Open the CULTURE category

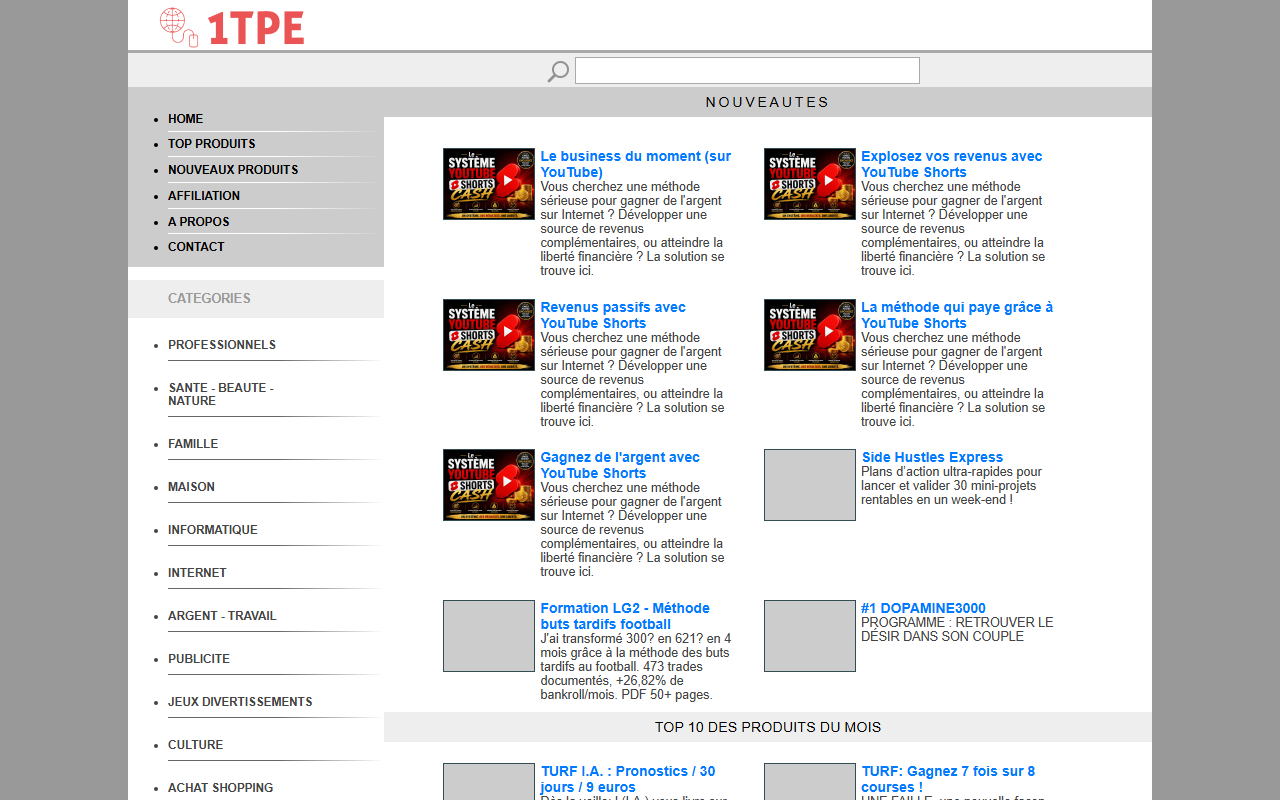point(195,745)
